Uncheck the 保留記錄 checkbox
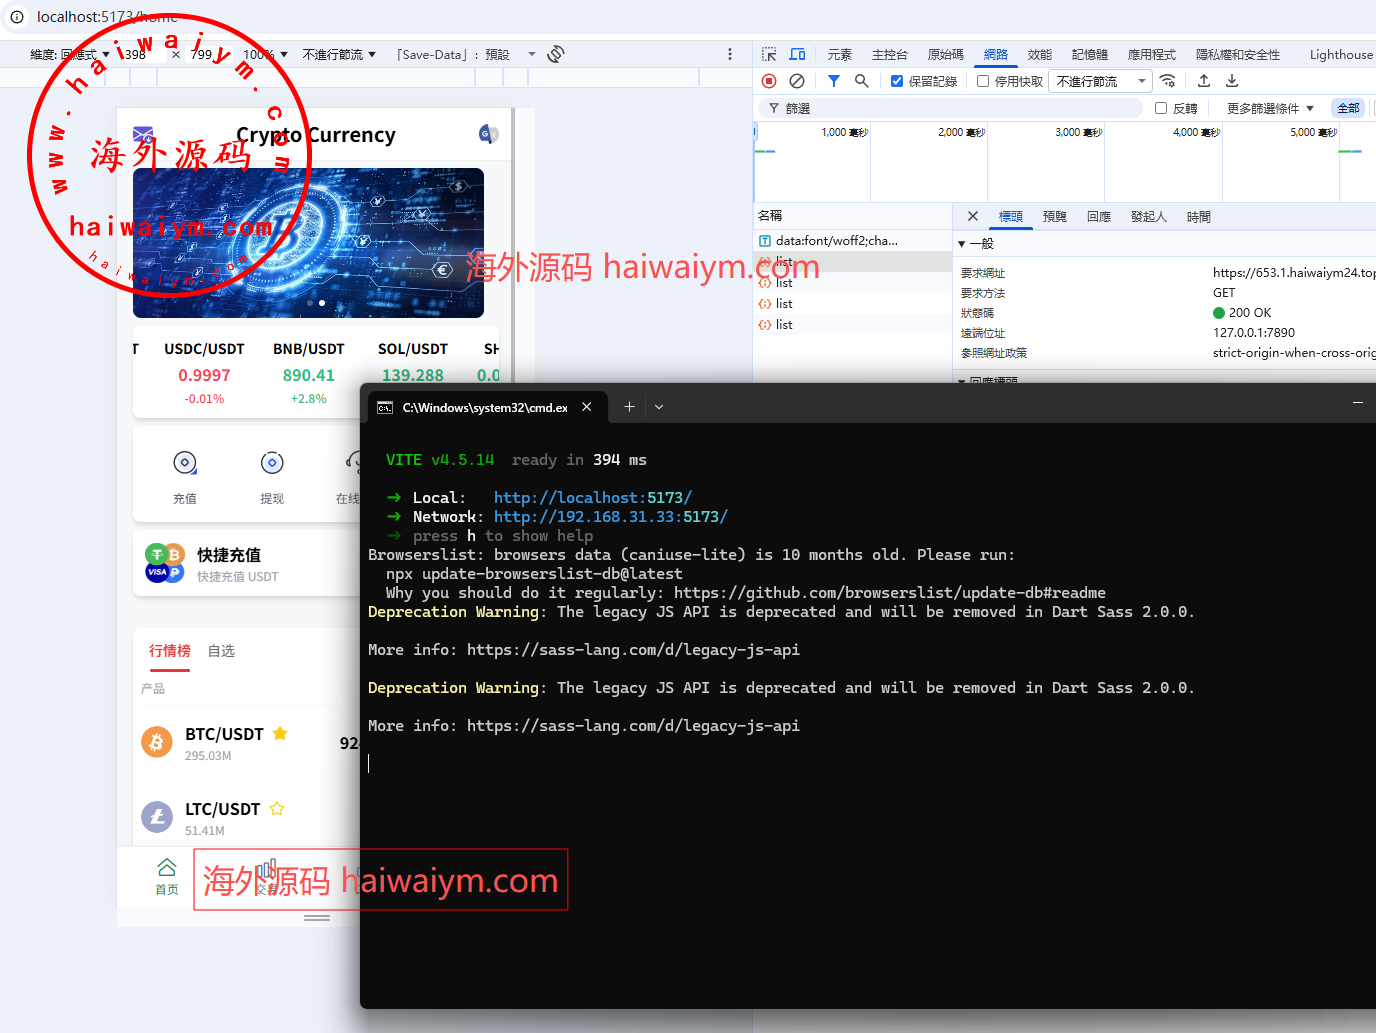This screenshot has height=1033, width=1376. coord(897,82)
